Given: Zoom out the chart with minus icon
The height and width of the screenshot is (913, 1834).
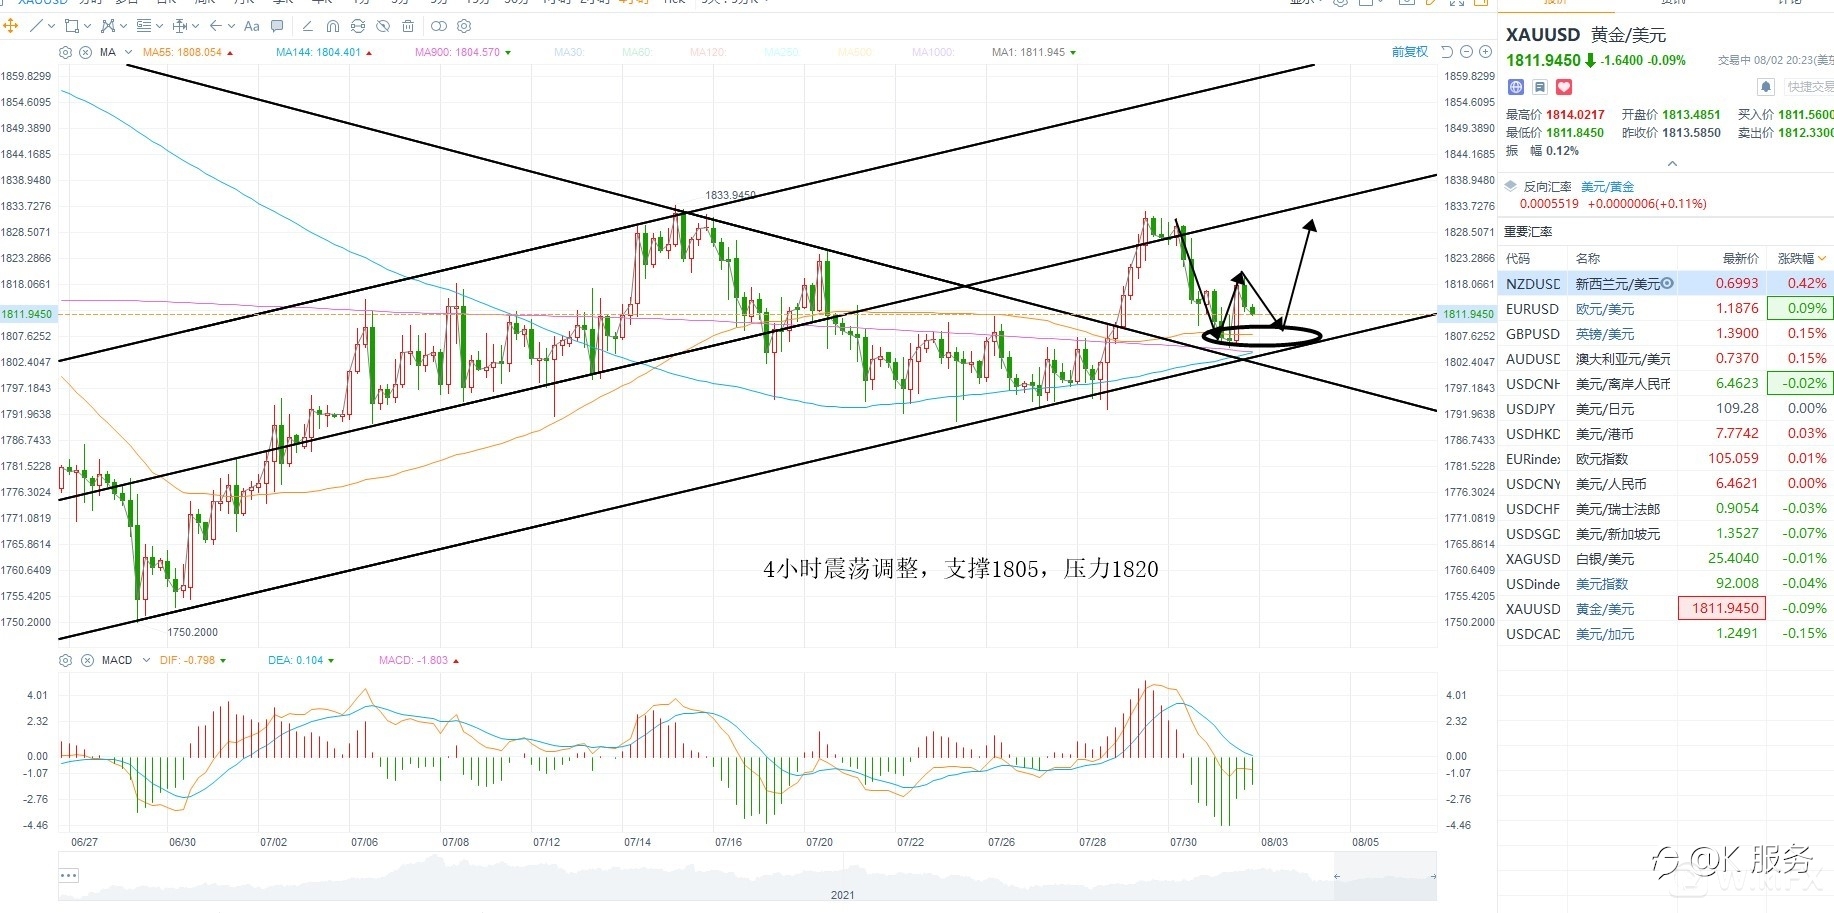Looking at the screenshot, I should (x=1467, y=52).
